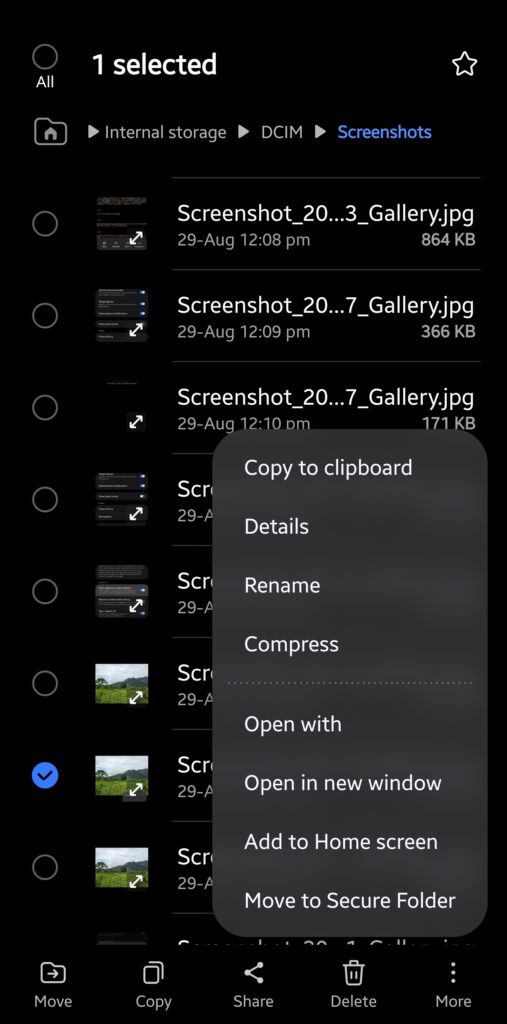
Task: Go to Internal storage breadcrumb link
Action: tap(165, 132)
